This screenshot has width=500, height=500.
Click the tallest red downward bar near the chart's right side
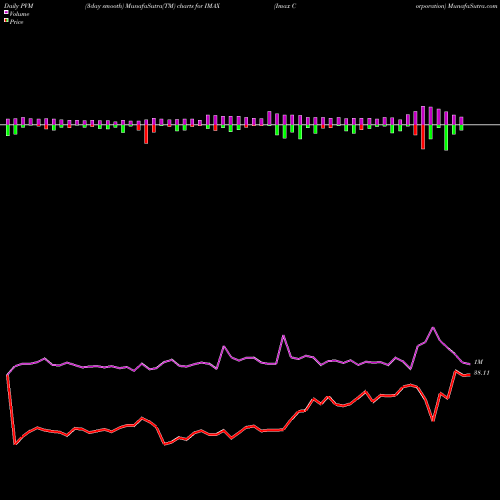[x=423, y=137]
